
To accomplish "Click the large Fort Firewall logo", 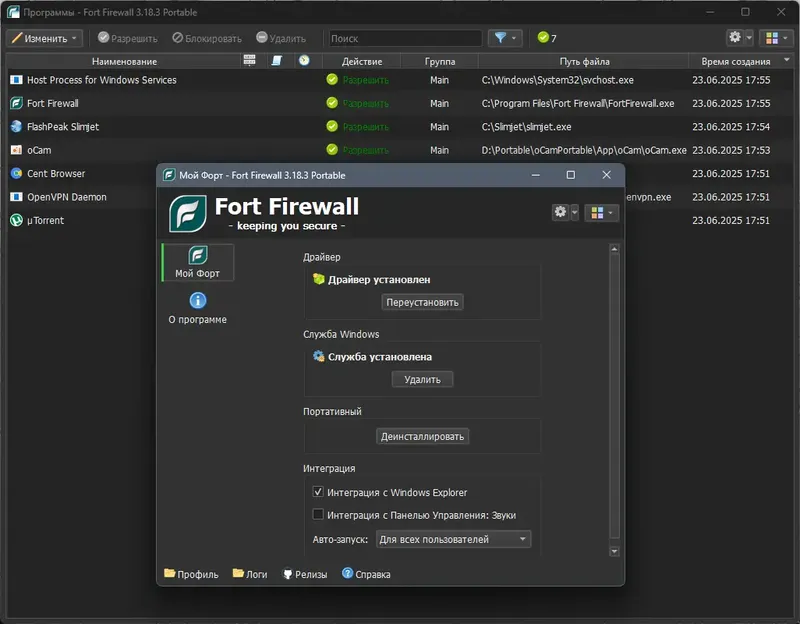I will 188,214.
